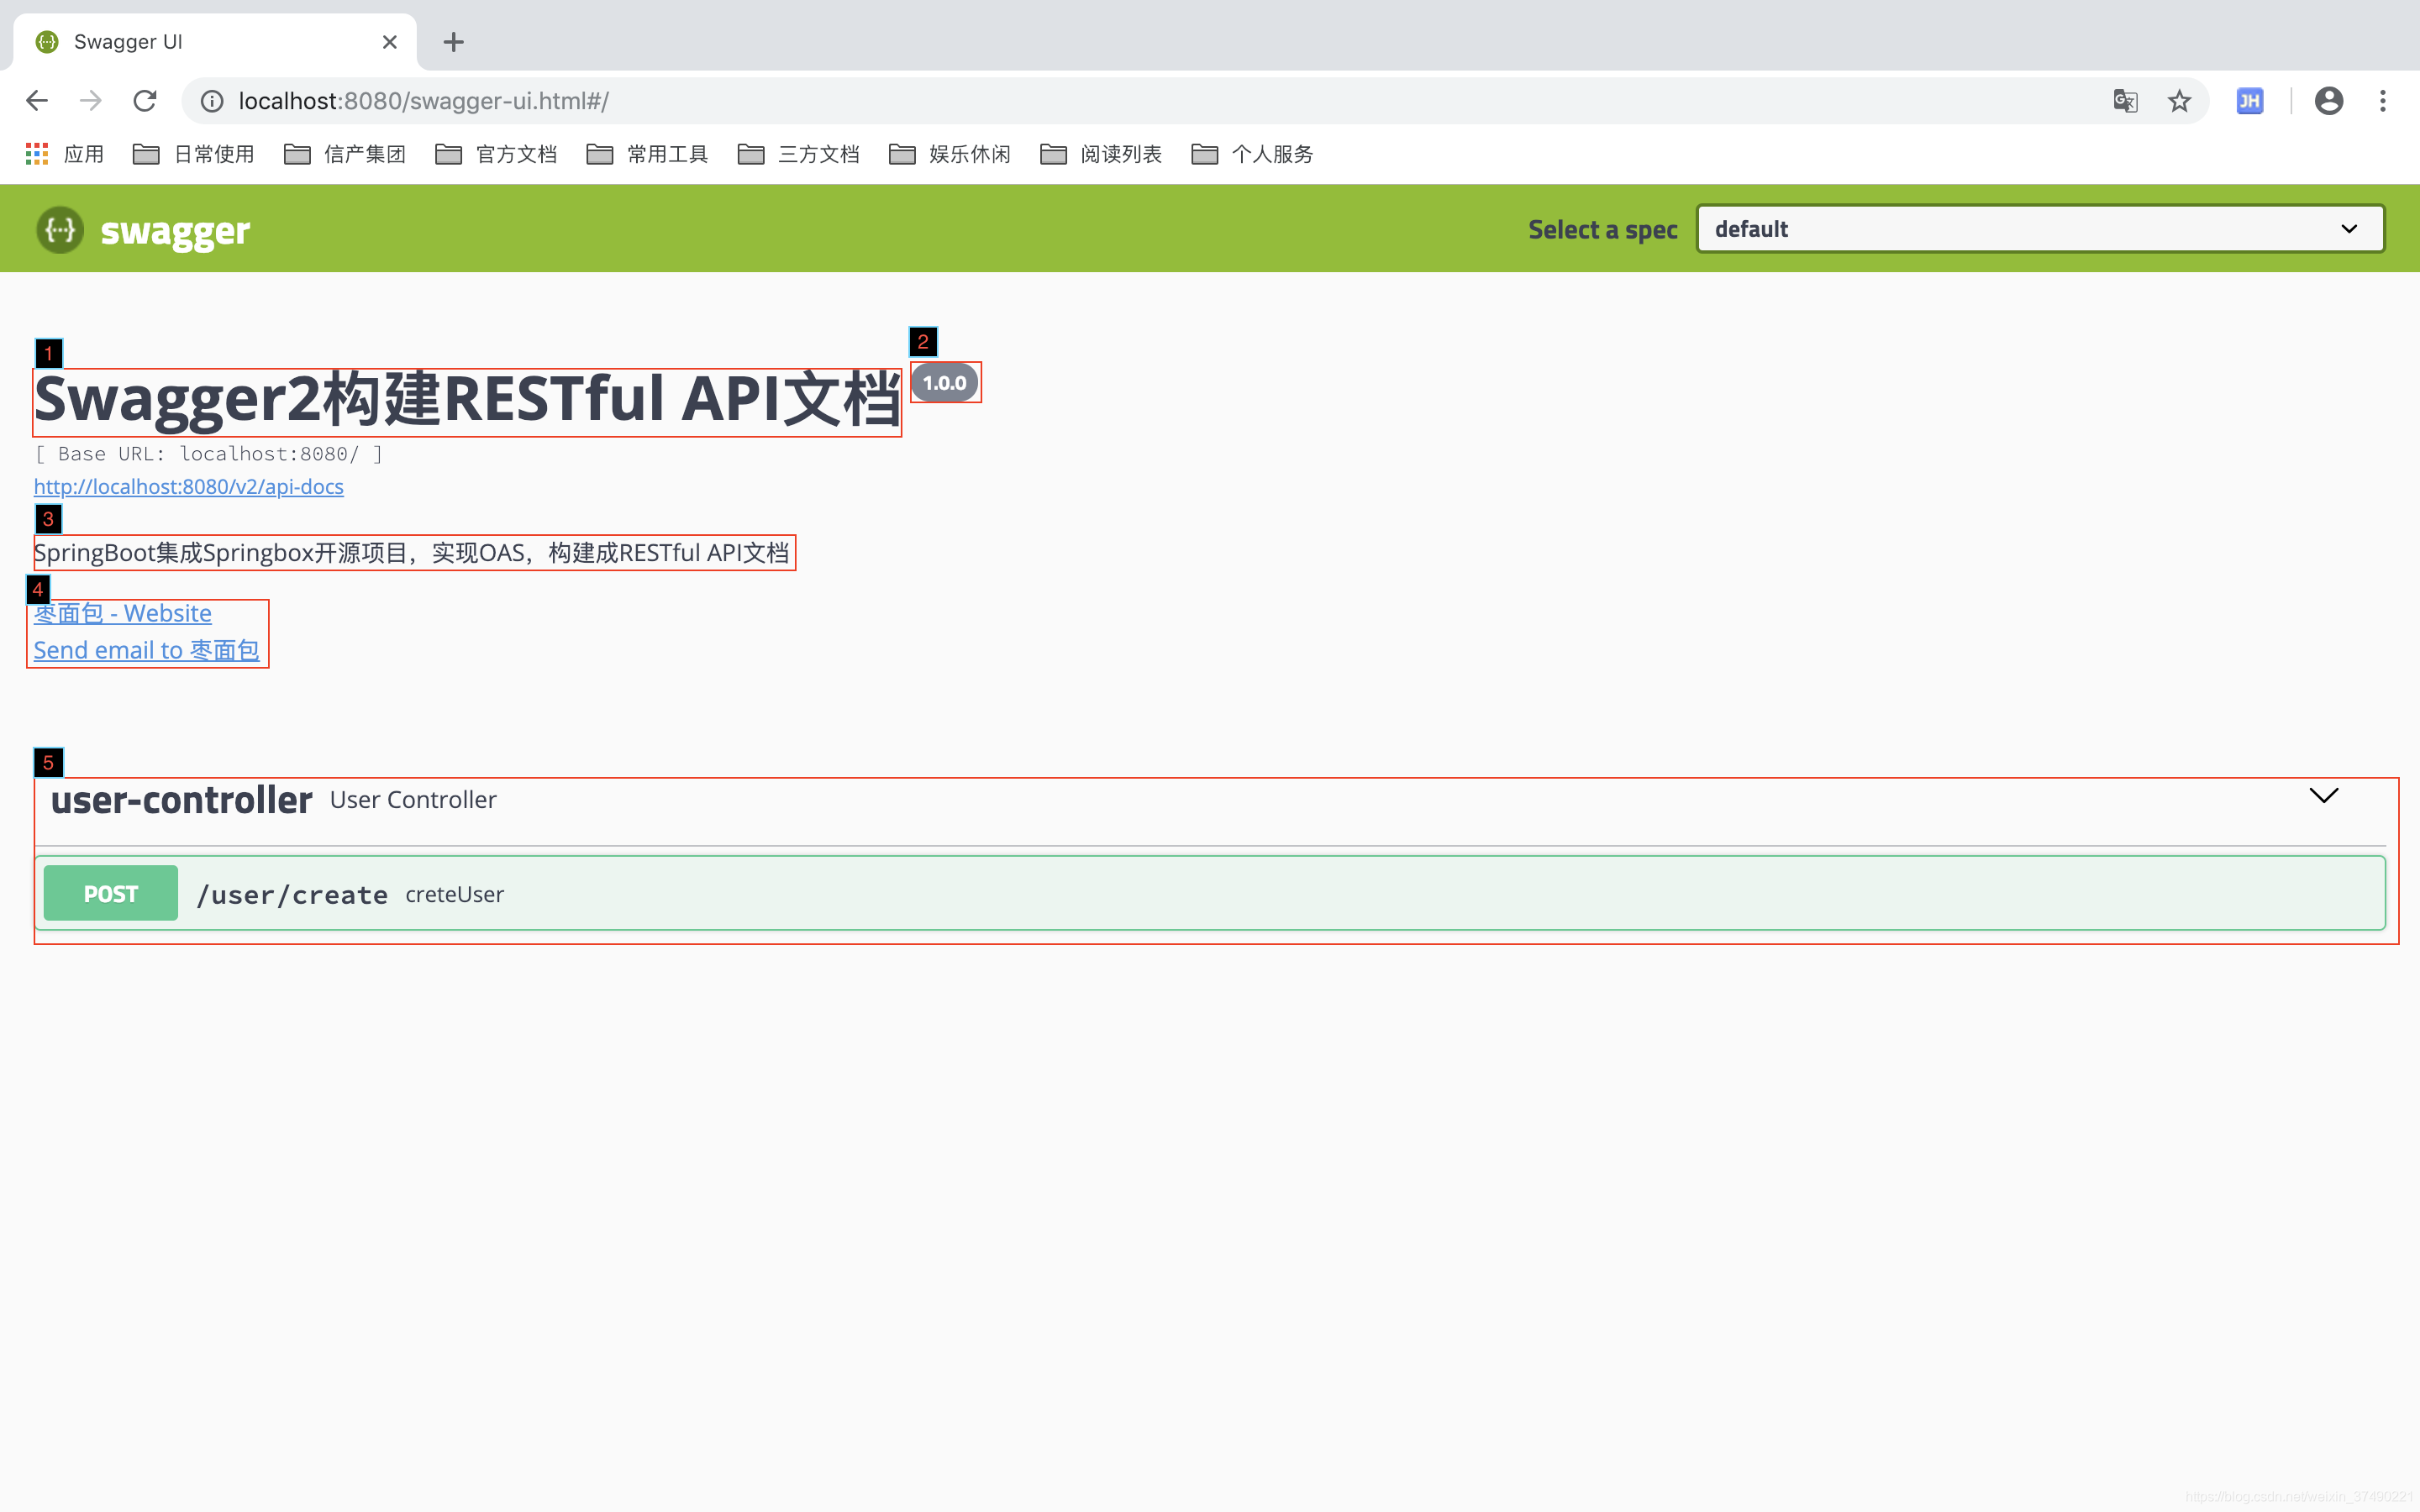Close the Swagger UI tab

tap(390, 42)
